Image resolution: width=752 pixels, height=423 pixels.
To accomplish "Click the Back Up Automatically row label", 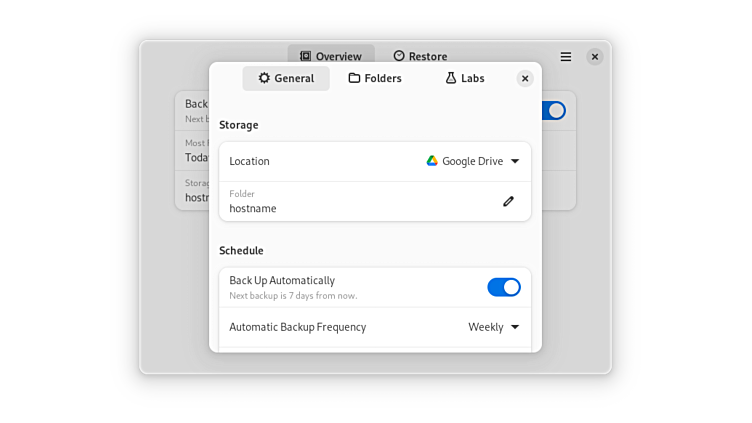I will pyautogui.click(x=282, y=281).
